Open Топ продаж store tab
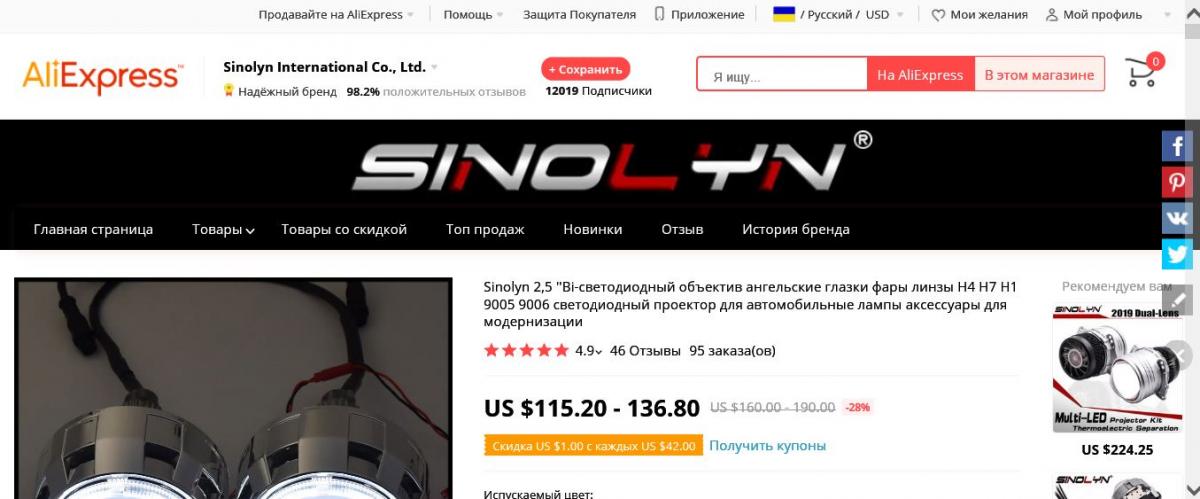Screen dimensions: 1200x499 485,229
